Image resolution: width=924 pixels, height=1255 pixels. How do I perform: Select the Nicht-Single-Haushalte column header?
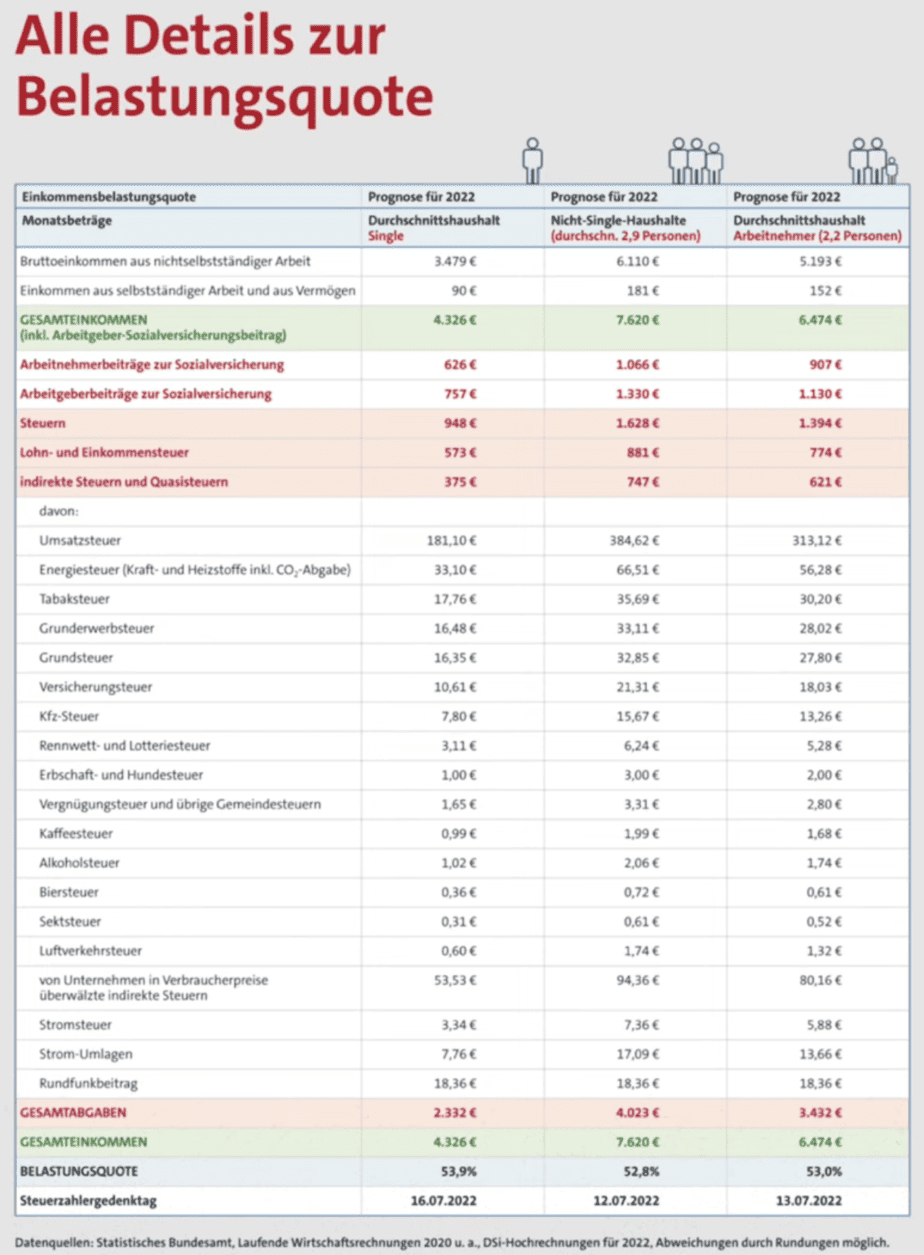coord(616,220)
